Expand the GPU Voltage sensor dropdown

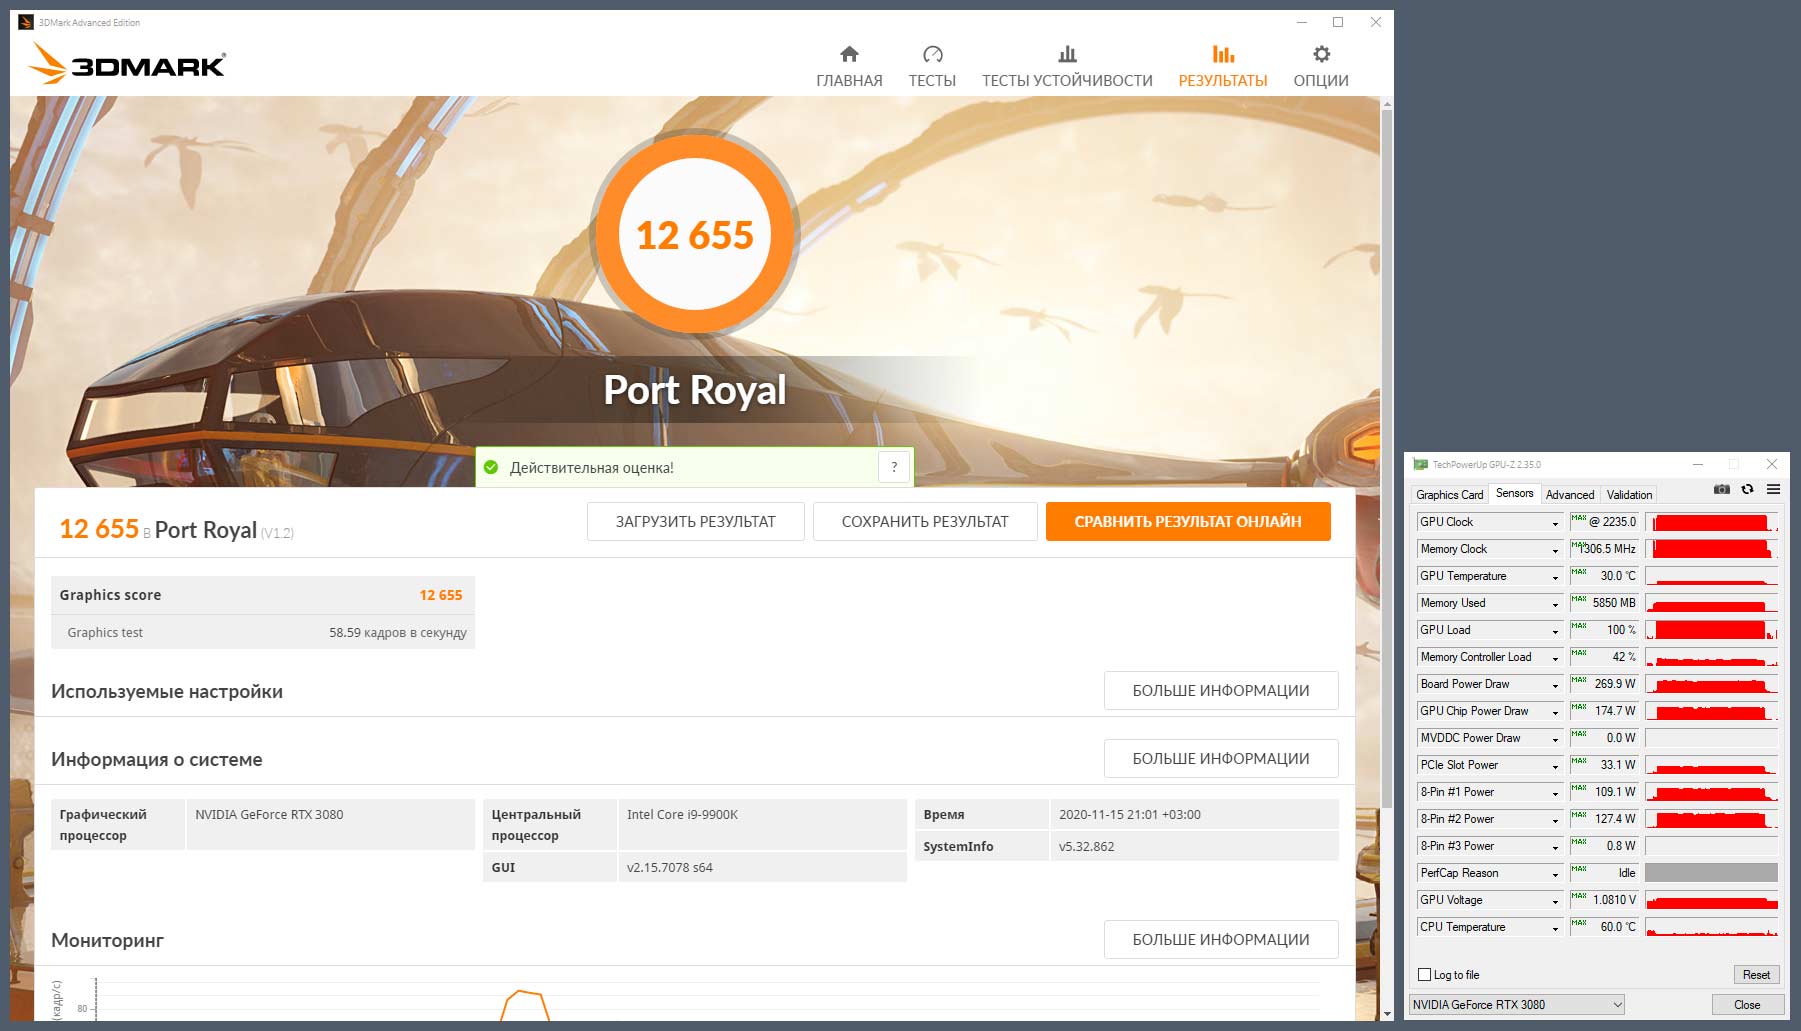point(1555,901)
